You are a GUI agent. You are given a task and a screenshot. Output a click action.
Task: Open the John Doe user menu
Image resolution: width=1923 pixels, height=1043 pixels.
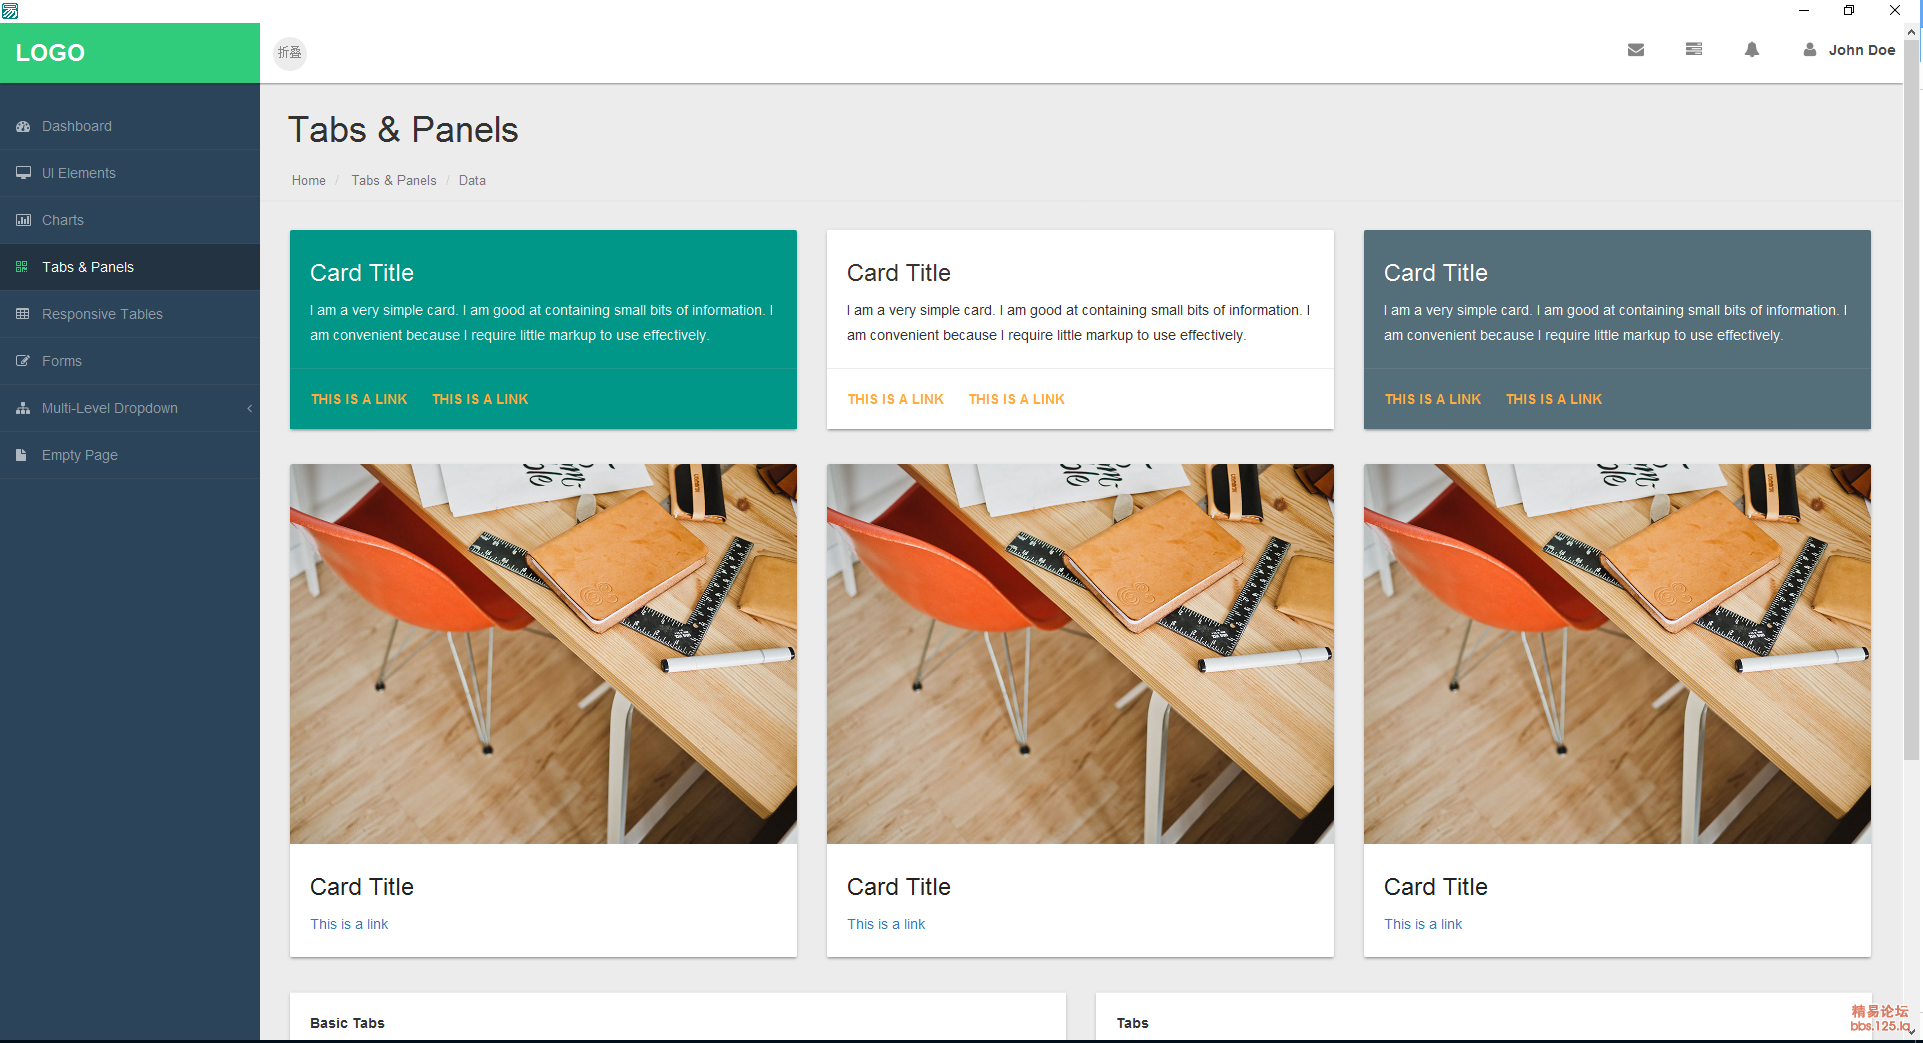pyautogui.click(x=1849, y=50)
